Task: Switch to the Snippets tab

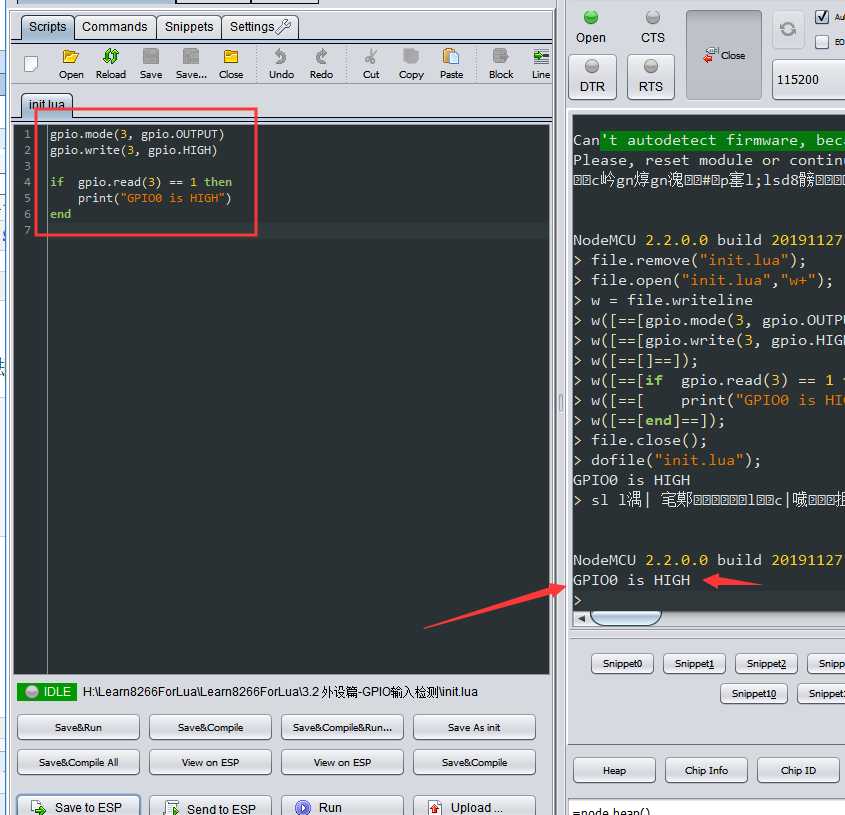Action: click(189, 26)
